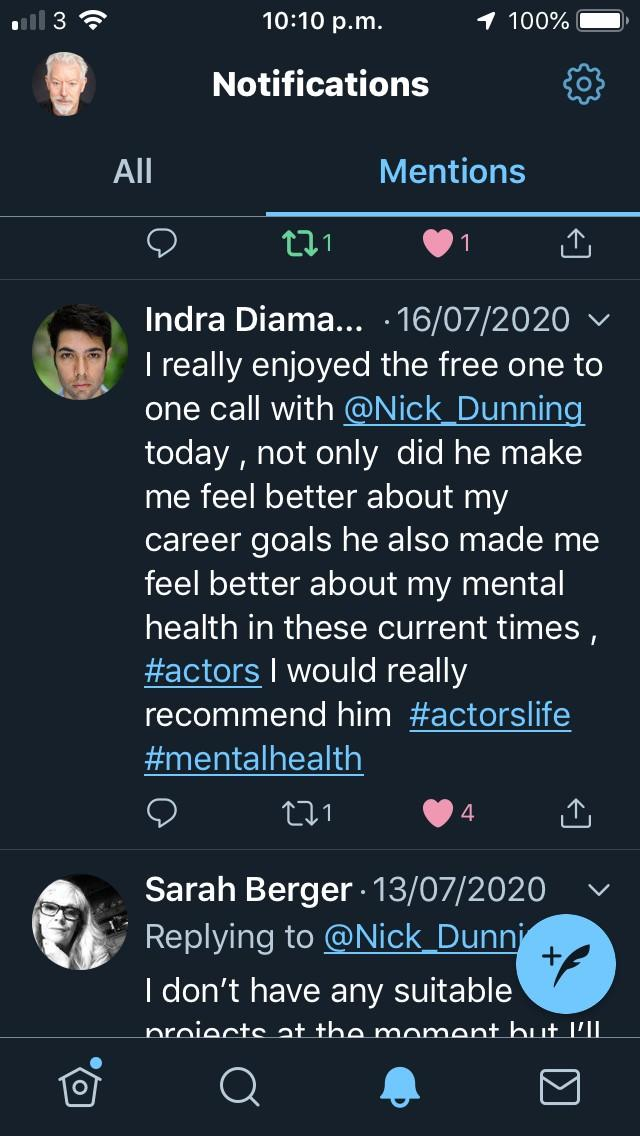Image resolution: width=640 pixels, height=1136 pixels.
Task: Open Direct Messages envelope icon
Action: [560, 1086]
